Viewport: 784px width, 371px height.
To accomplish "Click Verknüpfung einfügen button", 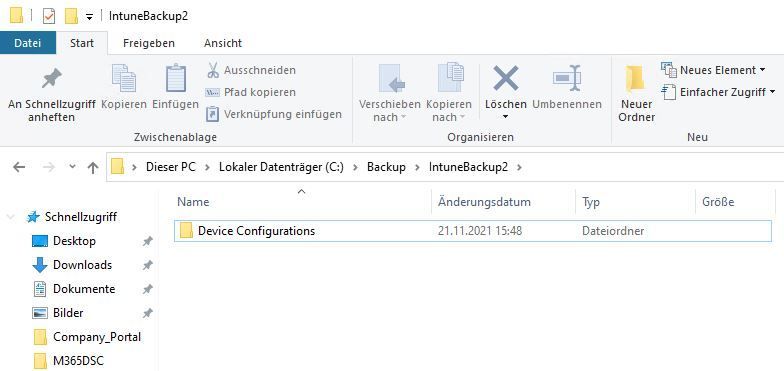I will pyautogui.click(x=274, y=114).
